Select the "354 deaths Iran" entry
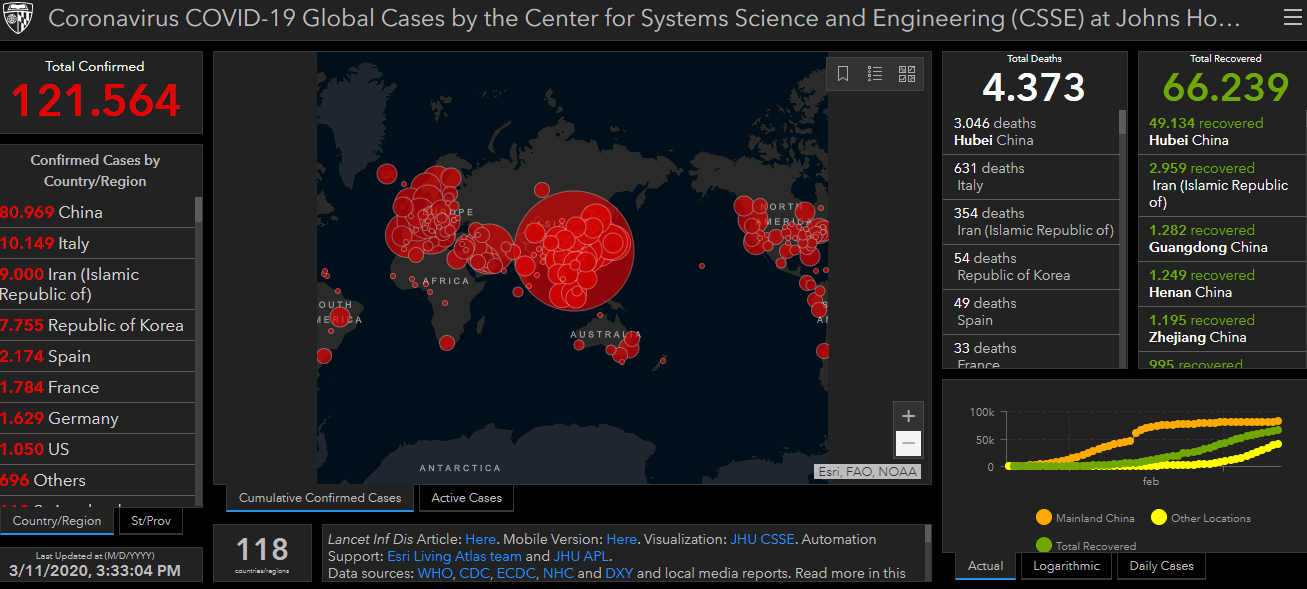 [x=1031, y=222]
